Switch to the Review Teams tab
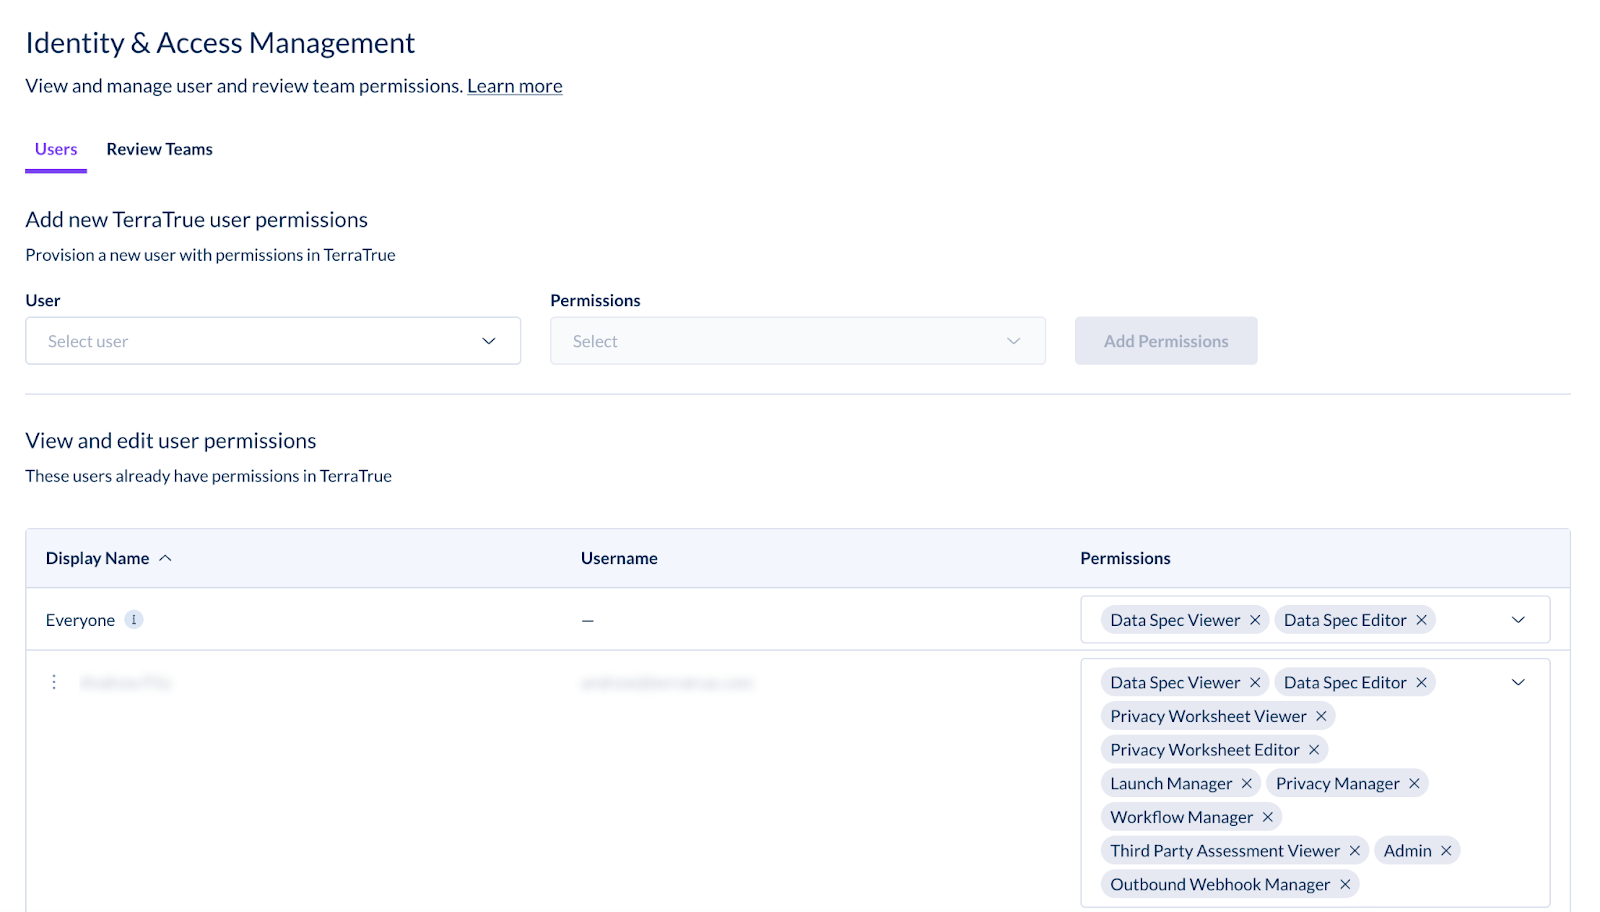 (x=160, y=149)
